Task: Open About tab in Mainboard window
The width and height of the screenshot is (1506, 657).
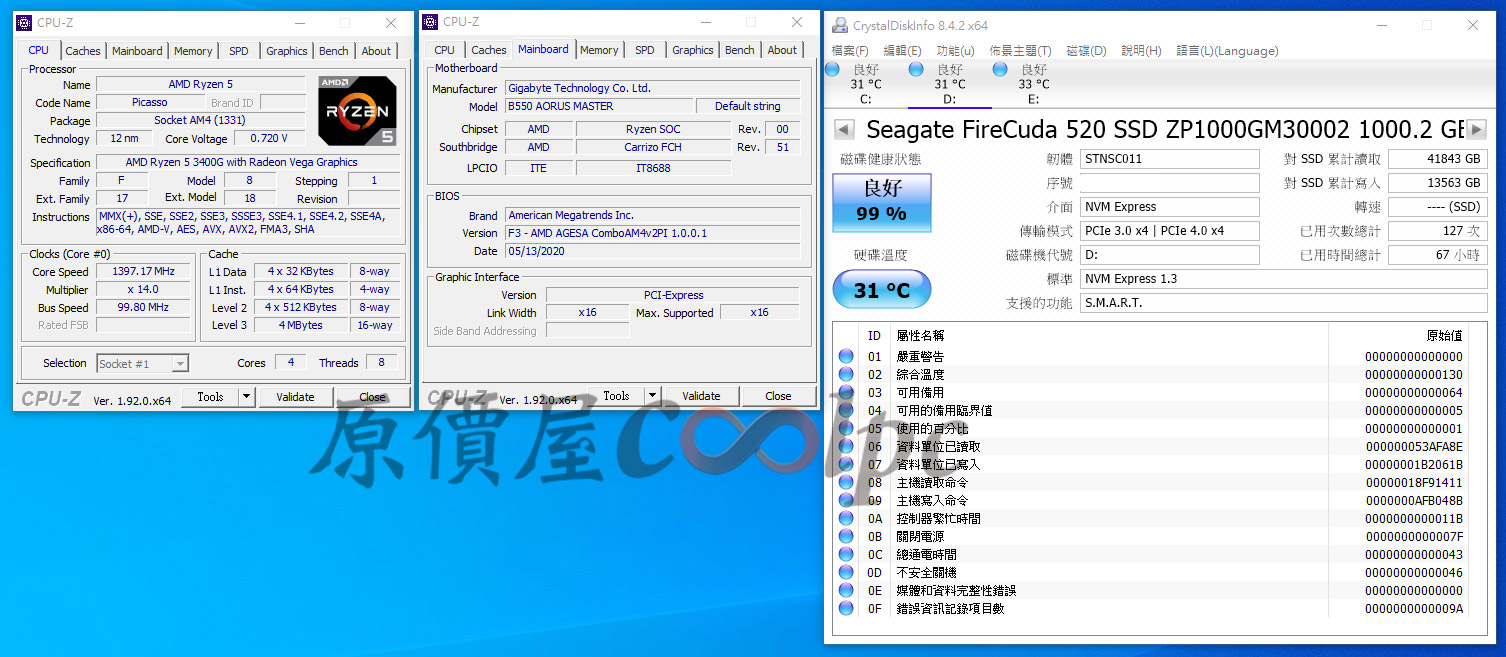Action: [x=782, y=50]
